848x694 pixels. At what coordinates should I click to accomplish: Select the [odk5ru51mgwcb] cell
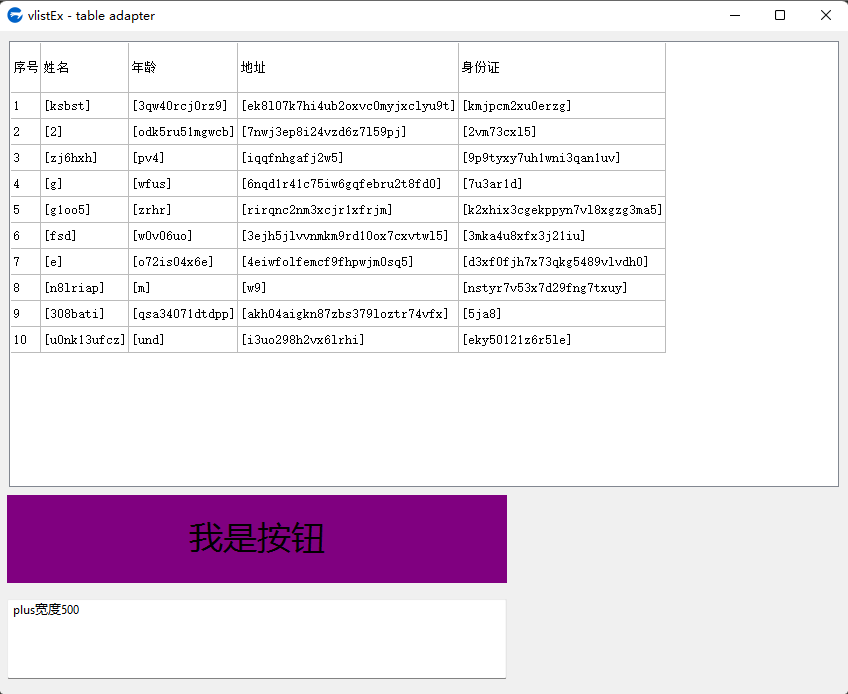(183, 131)
